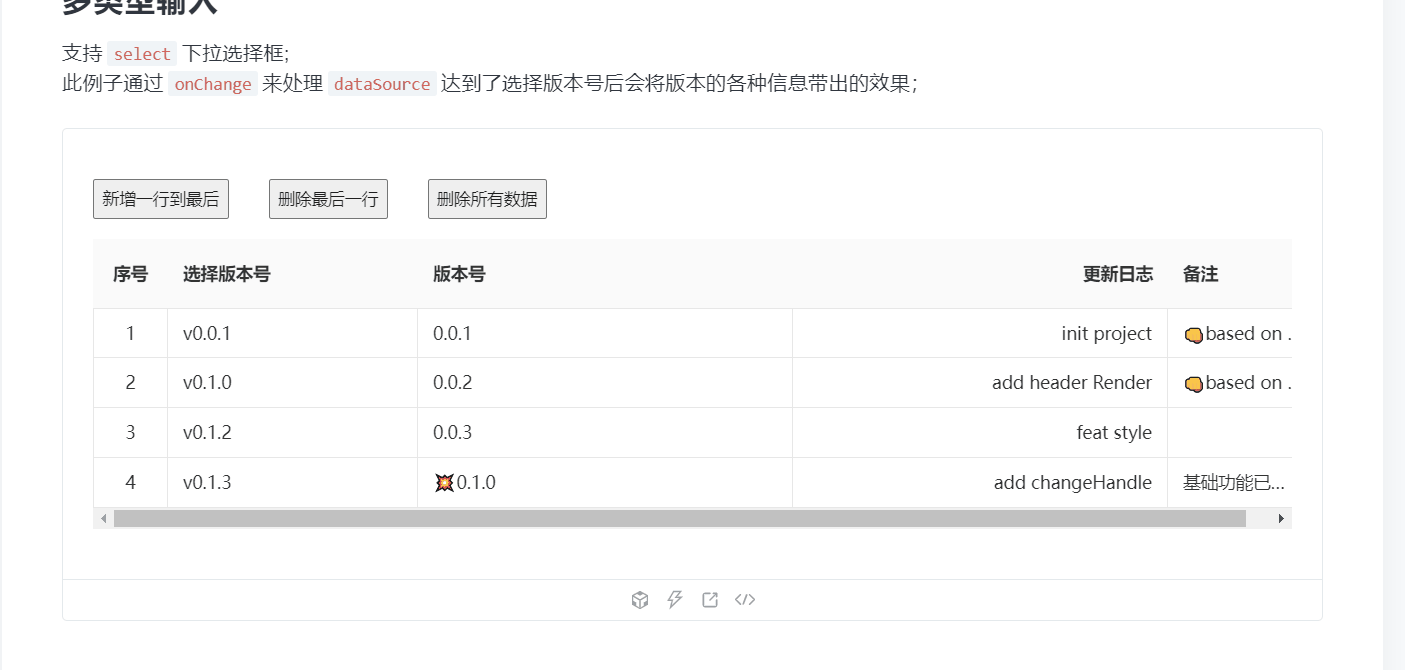Click the 新增一行到最后 button
1405x670 pixels.
click(x=160, y=198)
